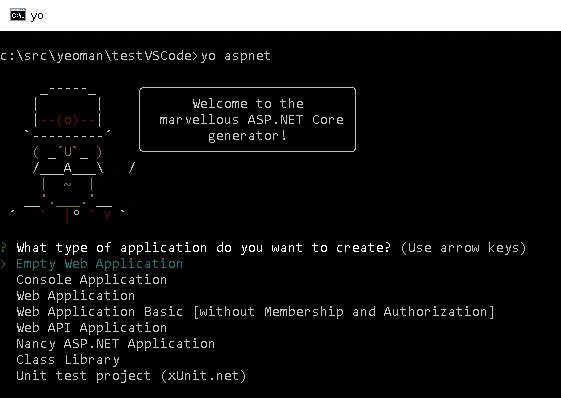Click the Welcome to ASP.NET Core speech box
Viewport: 561px width, 398px height.
tap(248, 120)
